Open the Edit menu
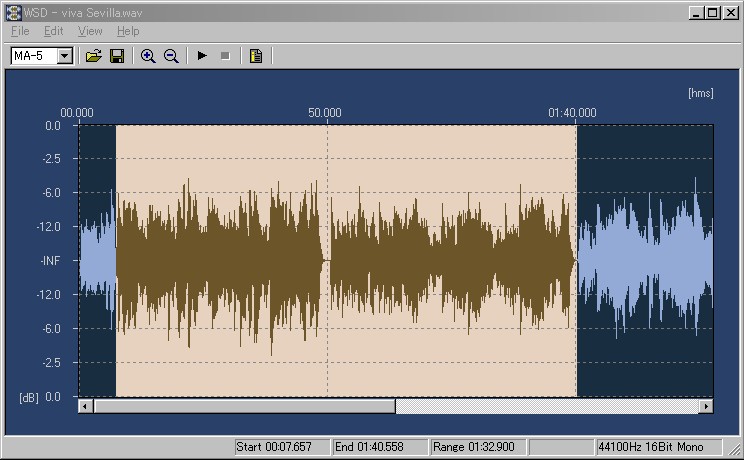This screenshot has height=460, width=744. 53,31
